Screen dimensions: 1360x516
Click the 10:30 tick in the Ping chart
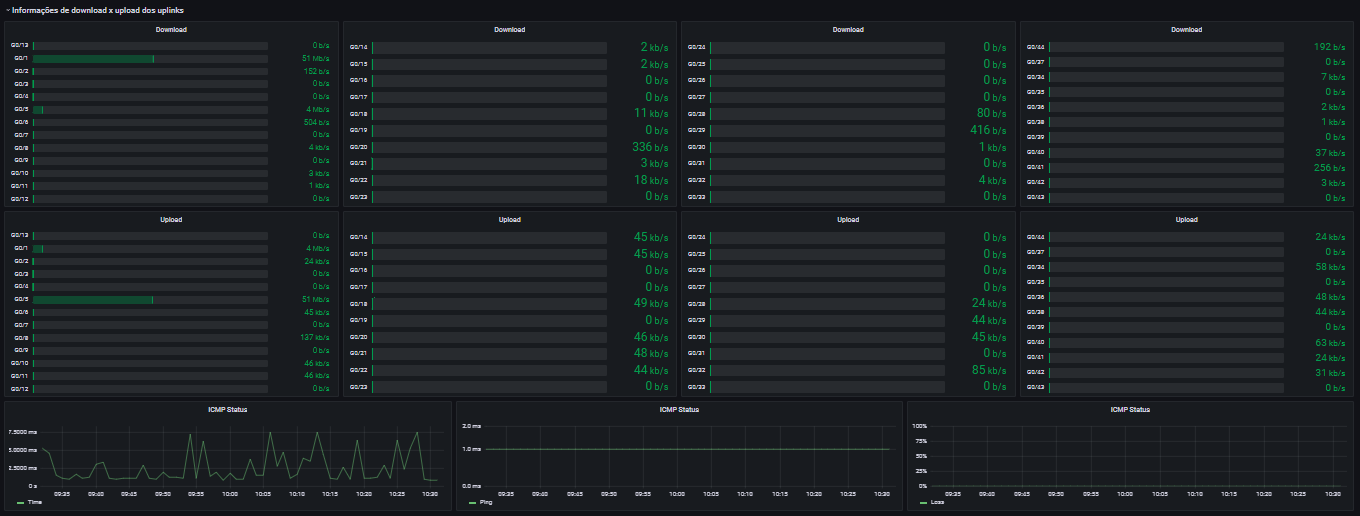[x=882, y=493]
